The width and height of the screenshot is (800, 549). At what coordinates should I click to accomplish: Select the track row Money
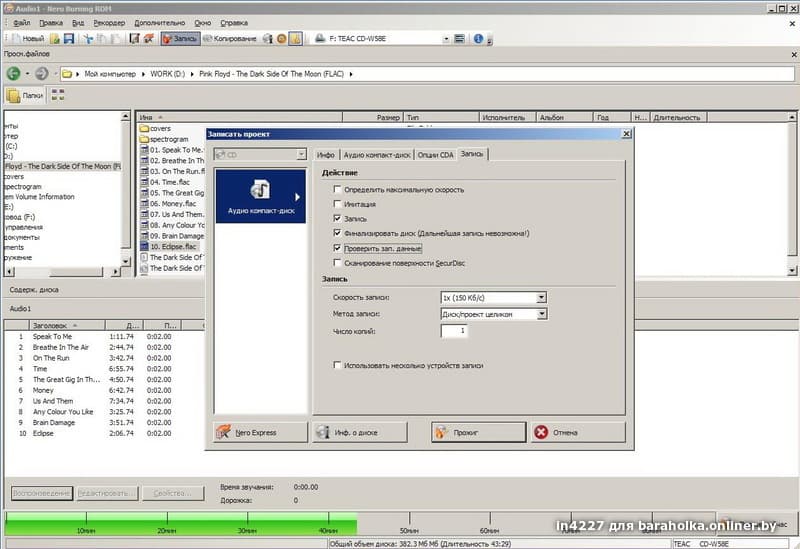(x=43, y=390)
